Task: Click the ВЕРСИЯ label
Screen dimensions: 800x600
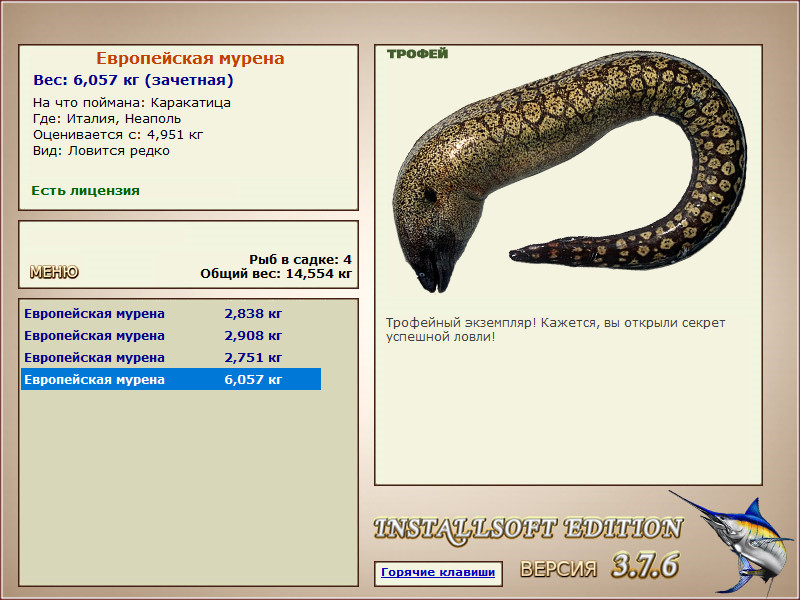Action: click(x=558, y=569)
